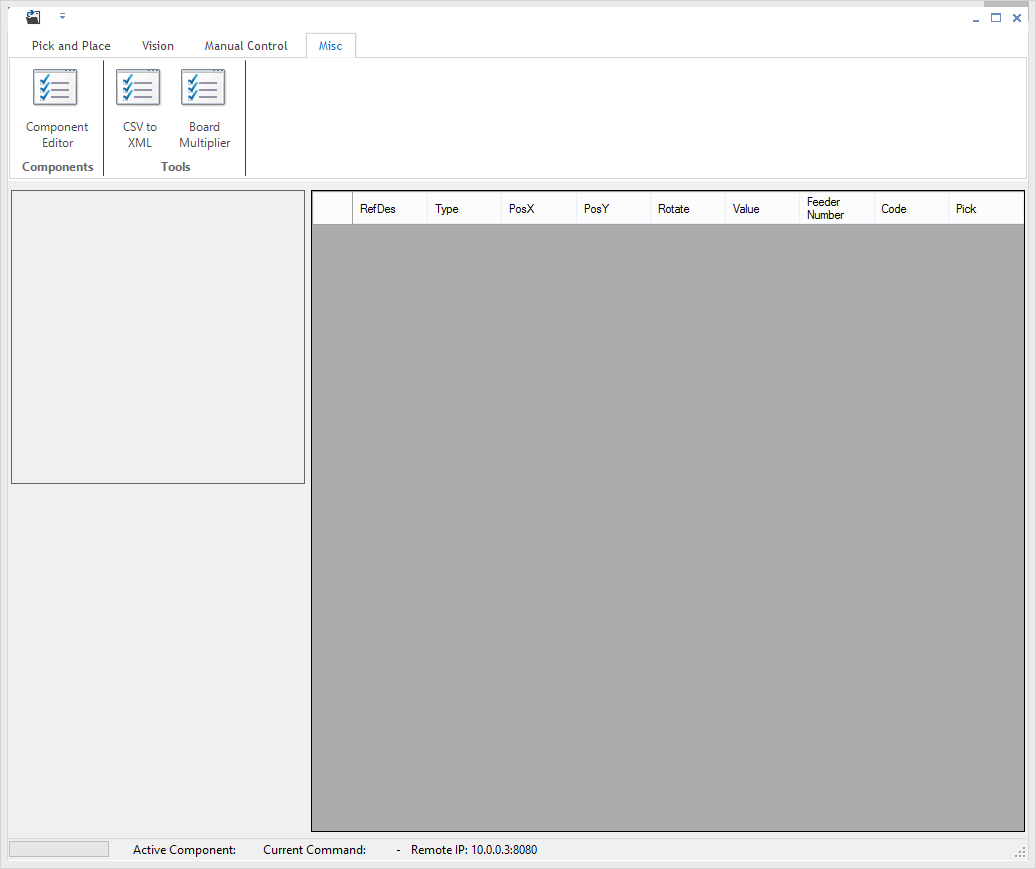Sort by the Rotate column header
Image resolution: width=1036 pixels, height=869 pixels.
click(x=687, y=209)
